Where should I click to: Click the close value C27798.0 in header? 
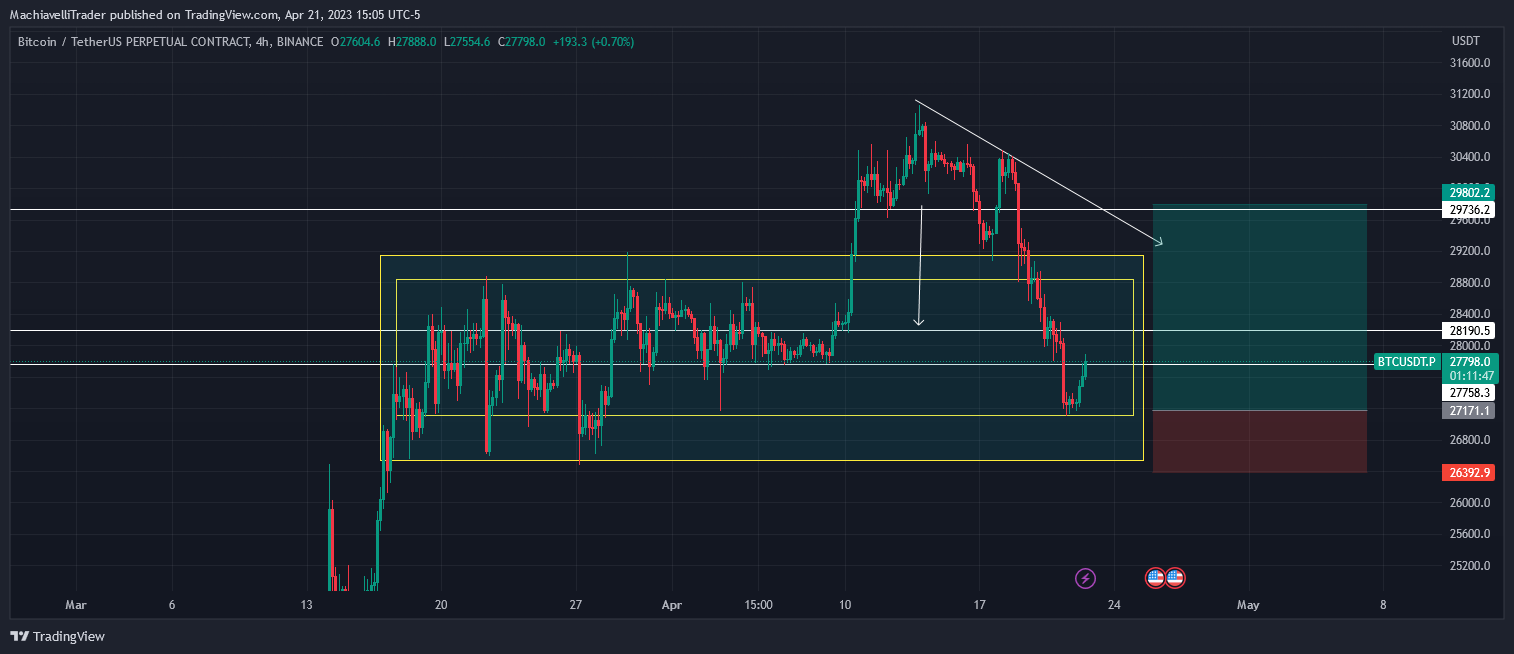pos(520,41)
